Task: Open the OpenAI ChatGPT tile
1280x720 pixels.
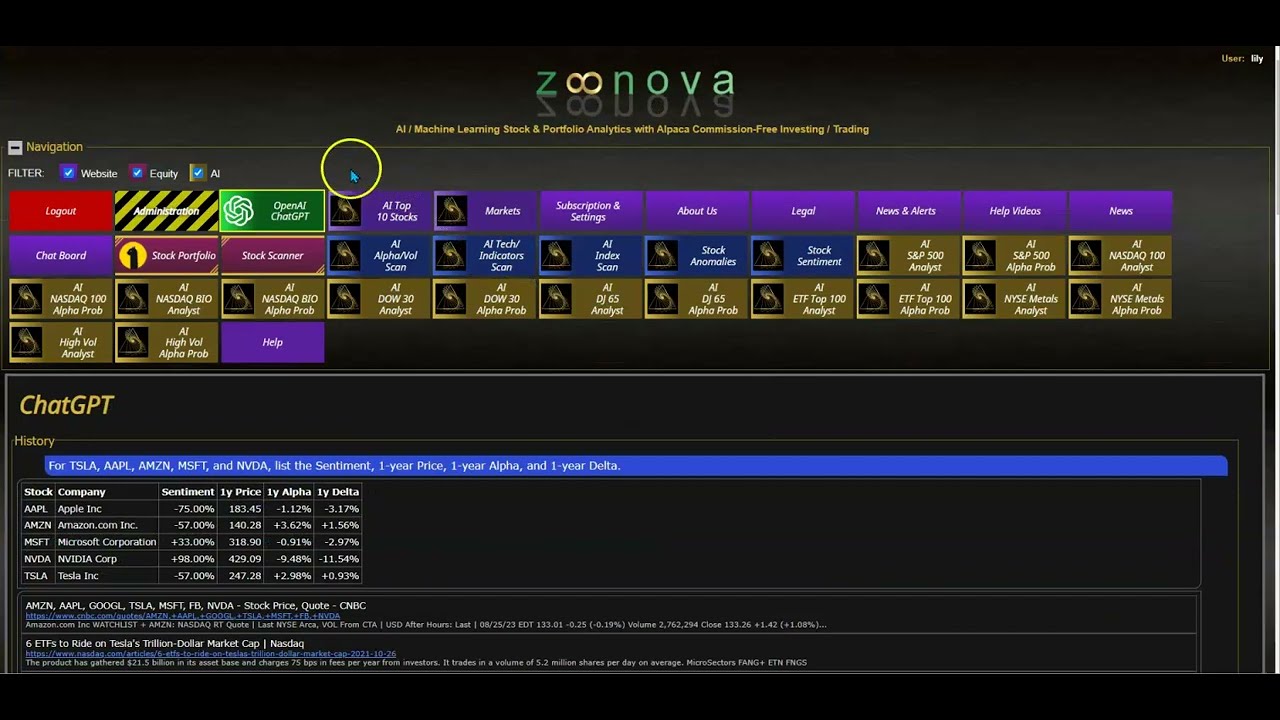Action: (272, 211)
